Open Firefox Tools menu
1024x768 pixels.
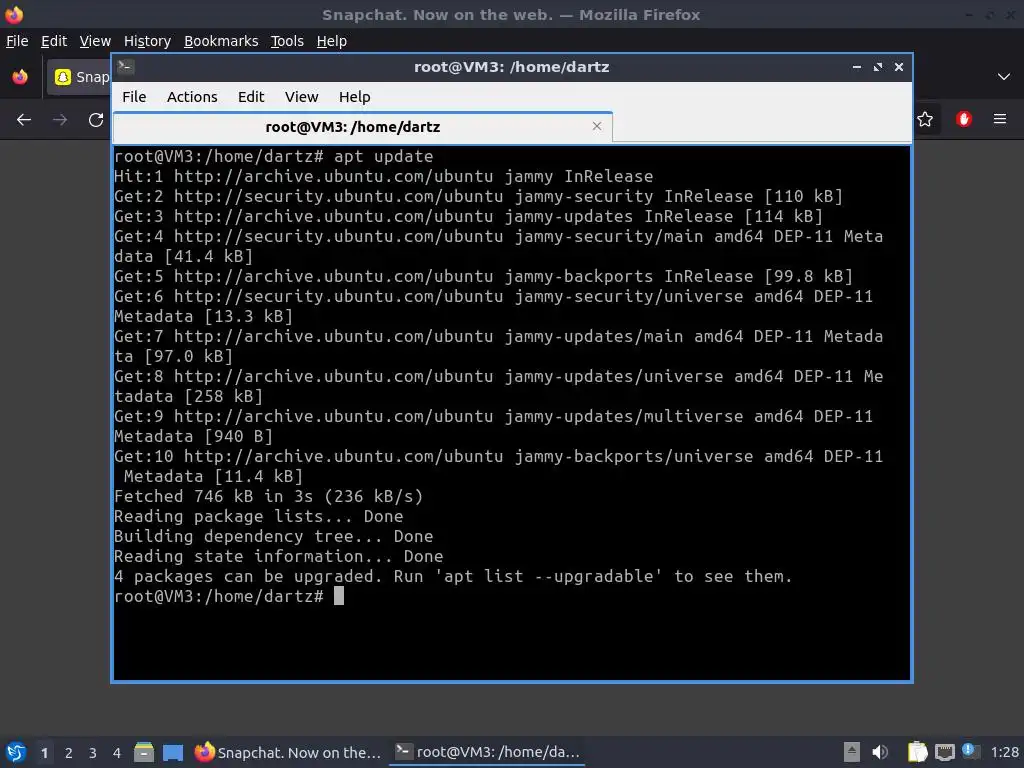(287, 41)
